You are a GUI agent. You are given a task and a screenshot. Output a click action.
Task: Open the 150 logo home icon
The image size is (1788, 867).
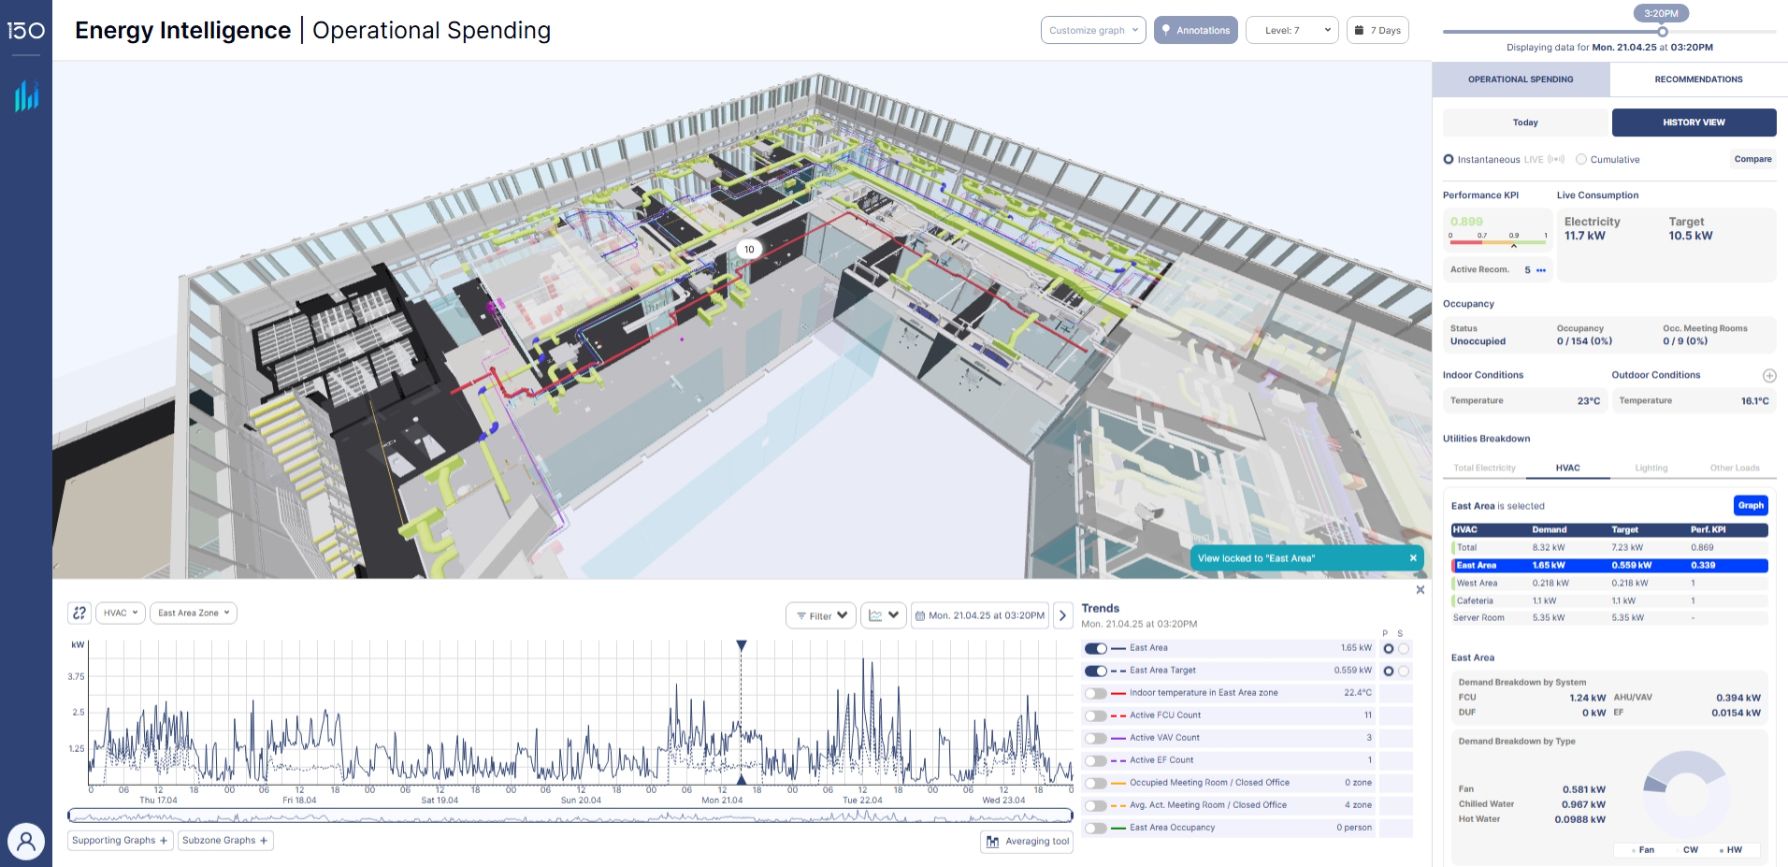pos(26,31)
